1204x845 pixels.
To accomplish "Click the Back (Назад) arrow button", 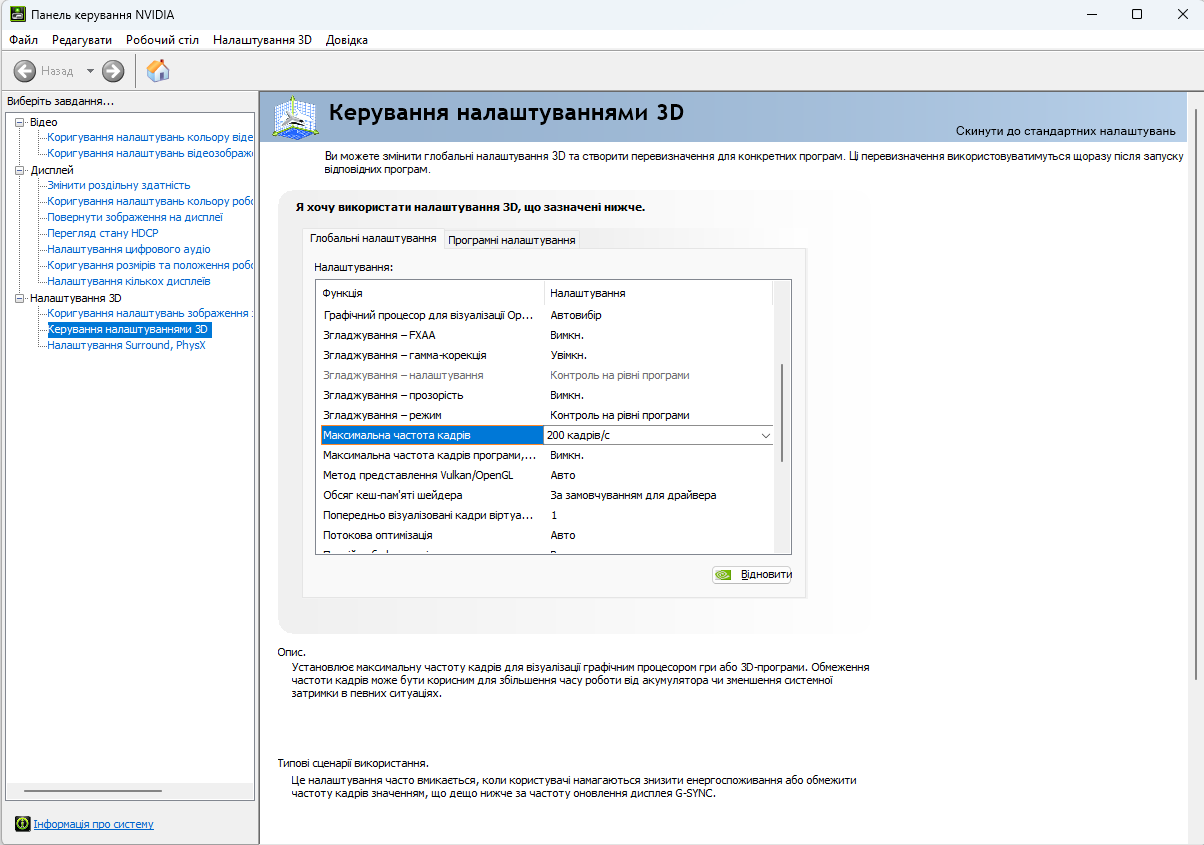I will pos(25,71).
